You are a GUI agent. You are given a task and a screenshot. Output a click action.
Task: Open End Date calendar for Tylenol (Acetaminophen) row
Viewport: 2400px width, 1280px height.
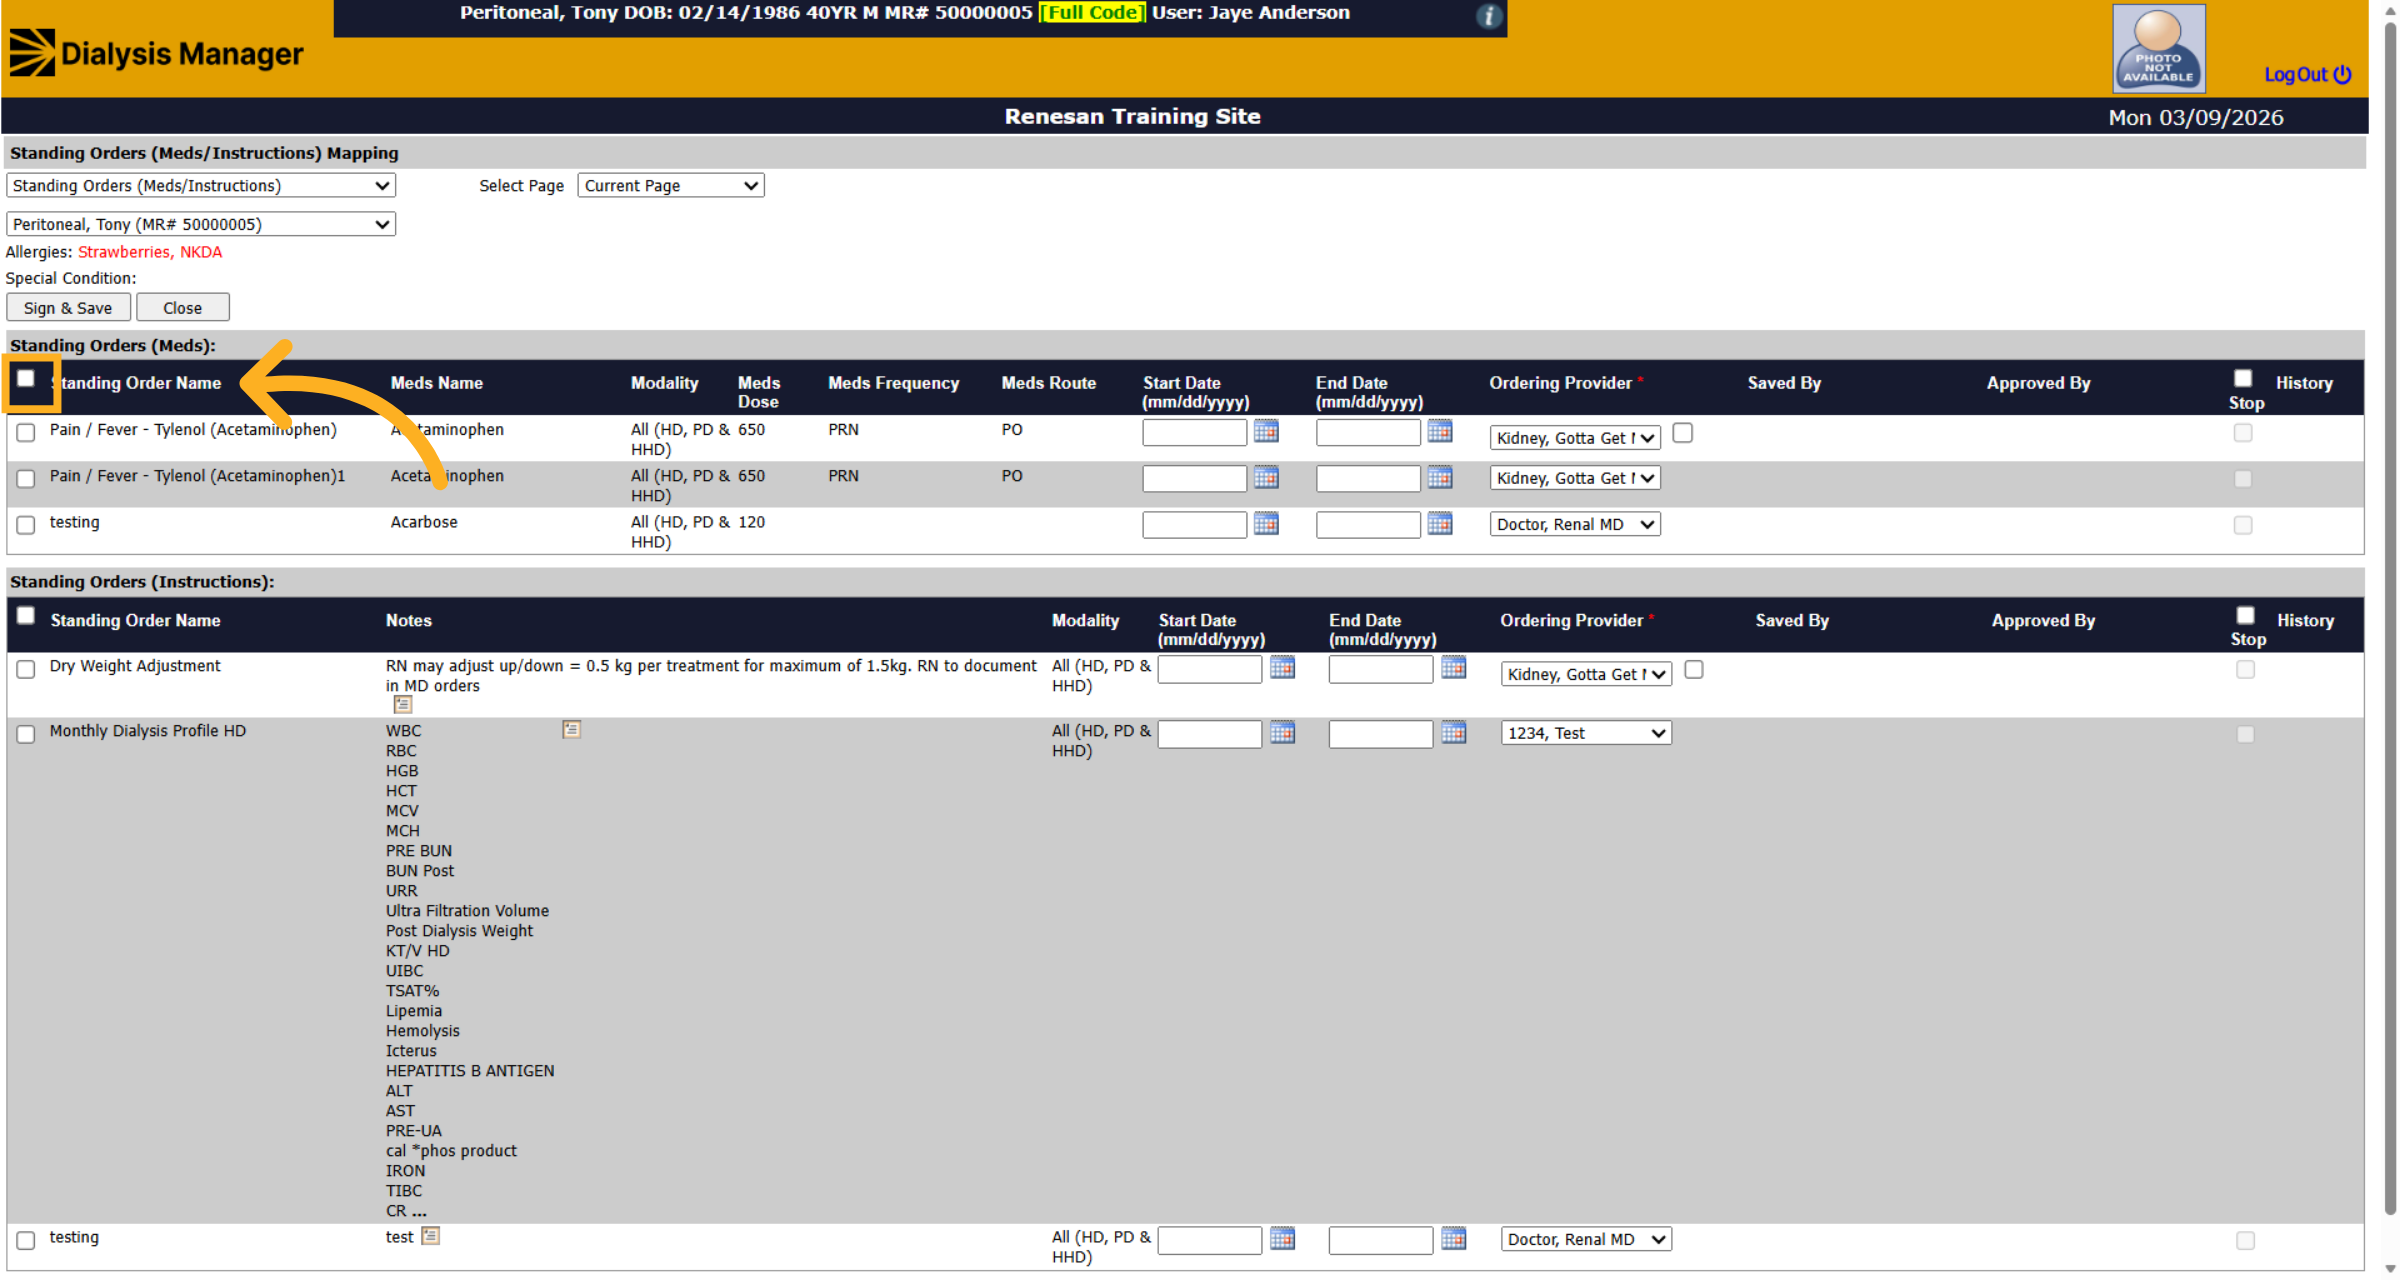[x=1440, y=431]
